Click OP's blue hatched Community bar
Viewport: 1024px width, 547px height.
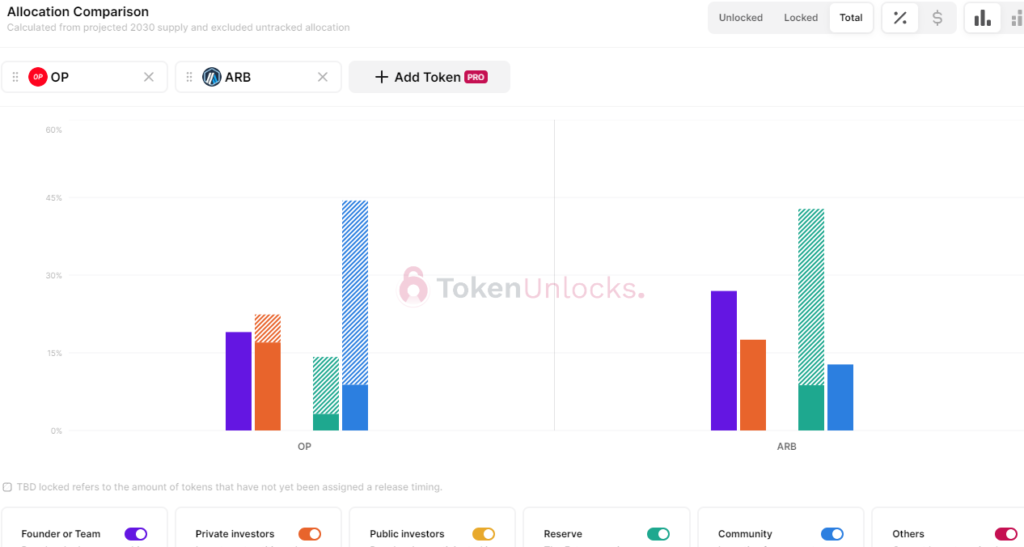[x=355, y=290]
